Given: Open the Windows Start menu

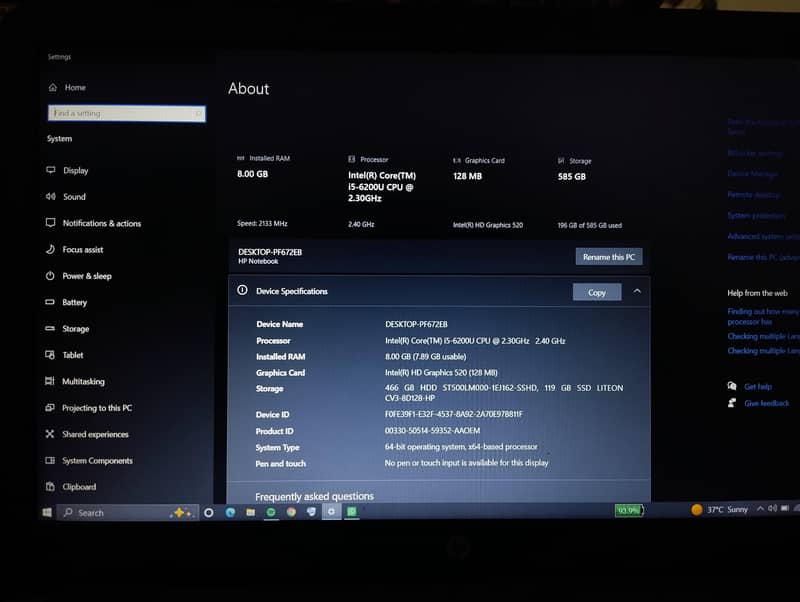Looking at the screenshot, I should pyautogui.click(x=47, y=513).
